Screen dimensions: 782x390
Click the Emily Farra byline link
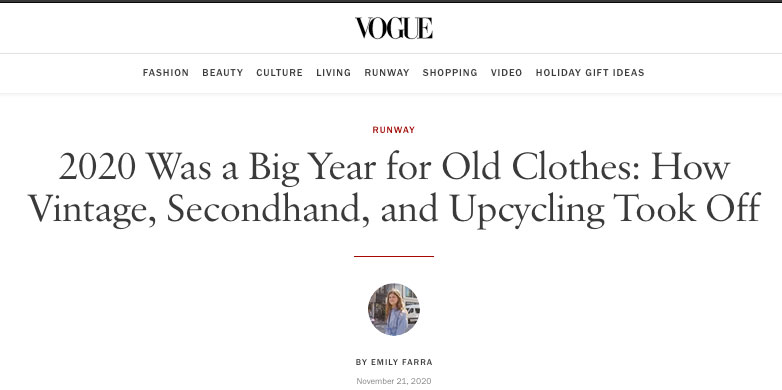[x=402, y=362]
